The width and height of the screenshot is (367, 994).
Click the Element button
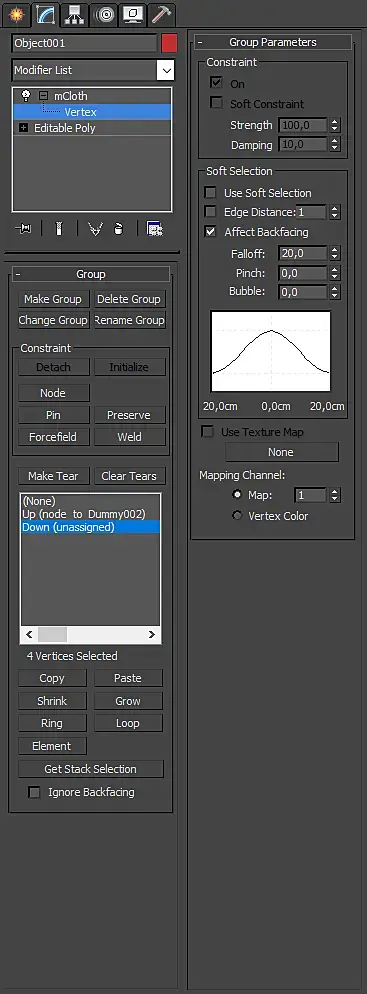[52, 746]
